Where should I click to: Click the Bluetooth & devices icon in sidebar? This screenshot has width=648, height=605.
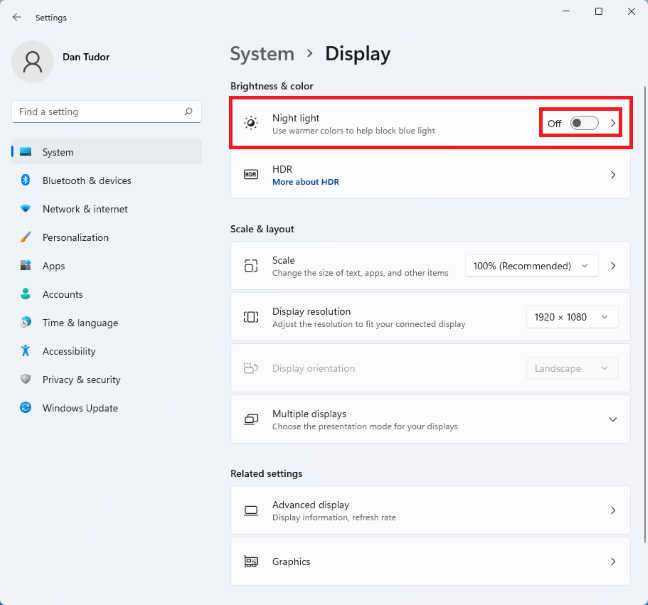pos(25,181)
